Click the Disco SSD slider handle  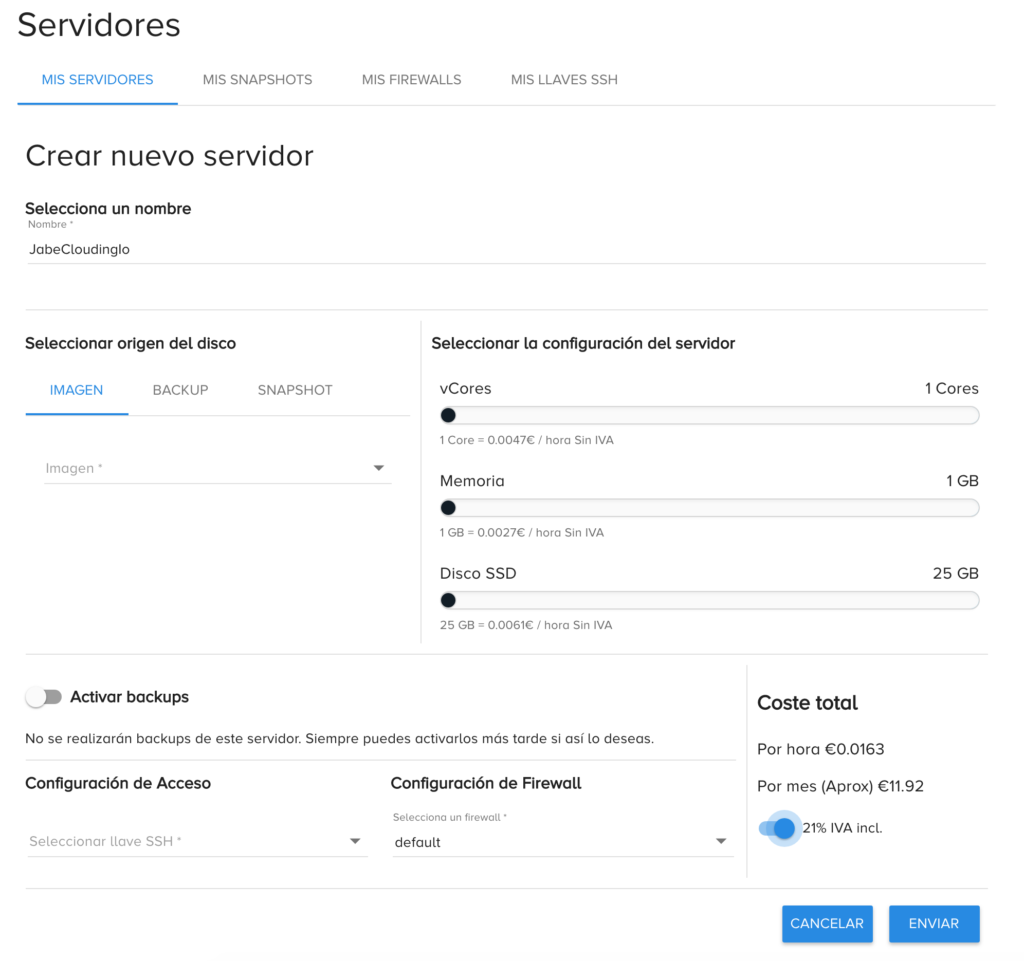point(448,601)
